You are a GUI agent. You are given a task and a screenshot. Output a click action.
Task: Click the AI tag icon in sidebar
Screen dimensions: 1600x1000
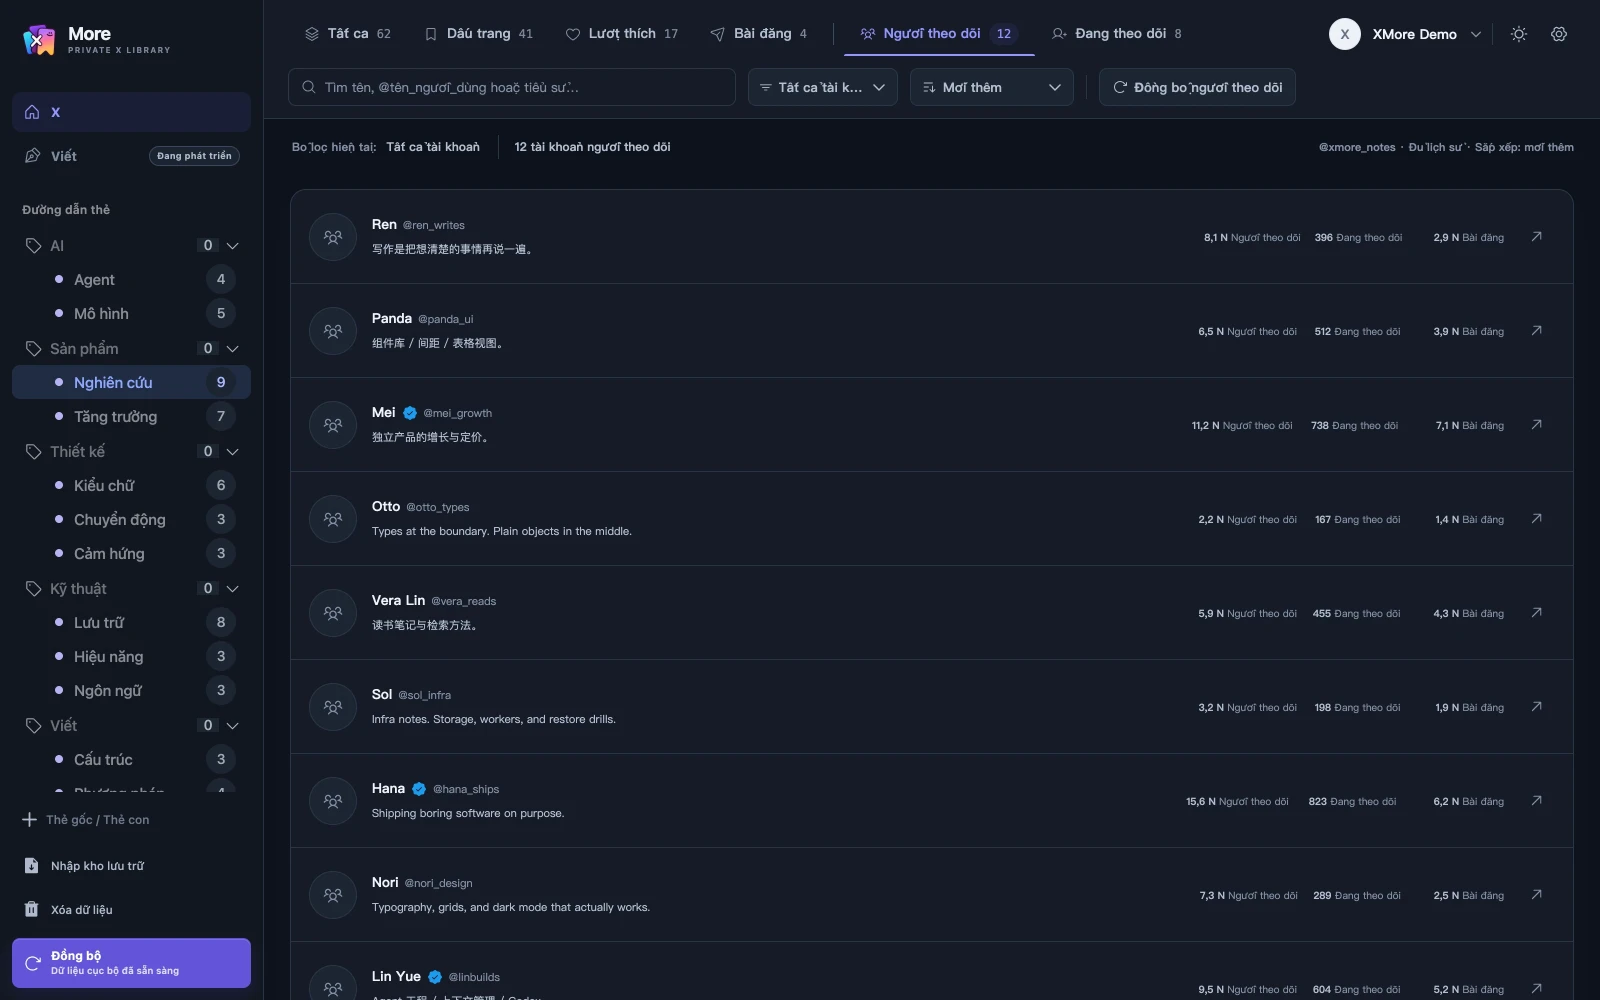click(33, 246)
